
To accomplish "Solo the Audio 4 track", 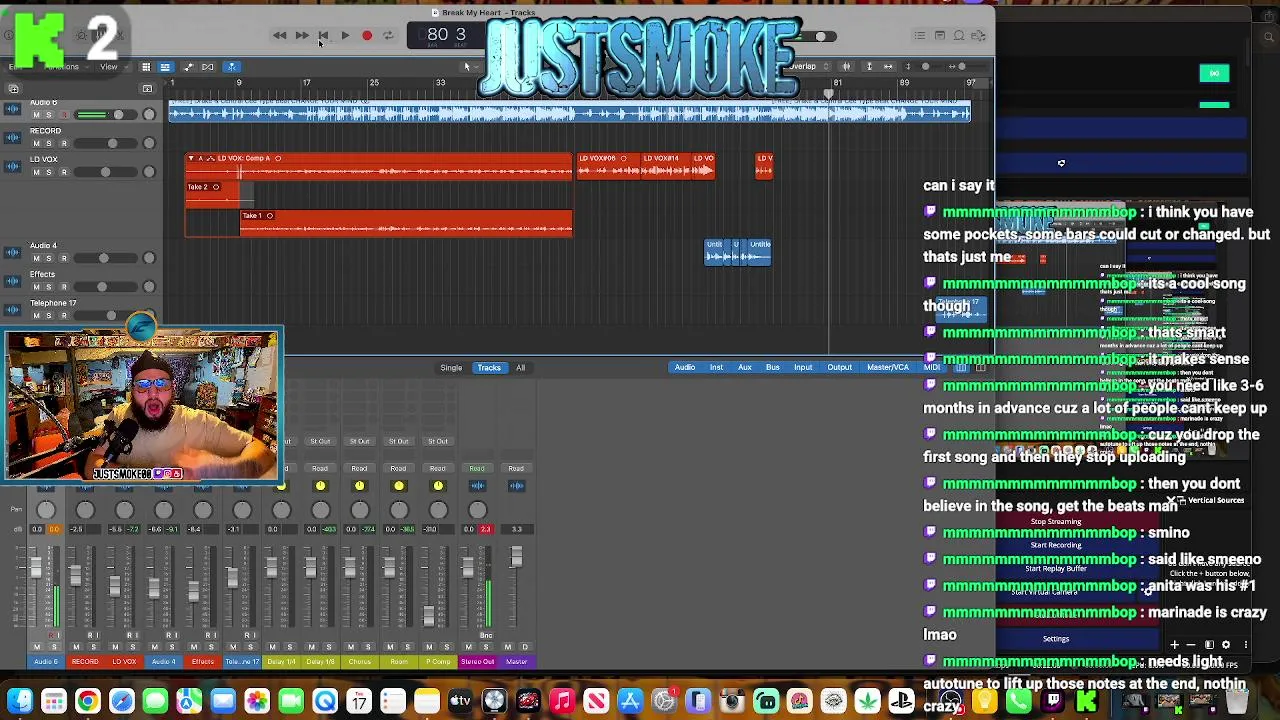I will tap(49, 258).
